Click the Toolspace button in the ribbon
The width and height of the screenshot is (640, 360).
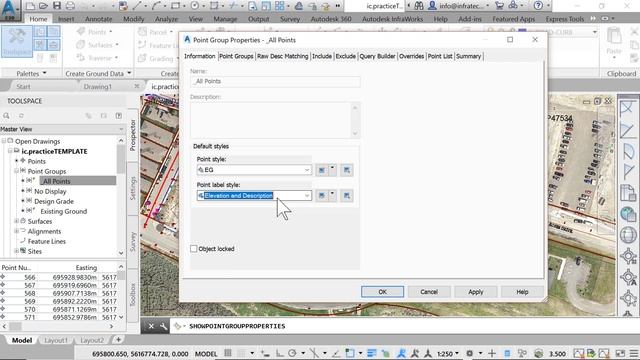click(x=17, y=41)
